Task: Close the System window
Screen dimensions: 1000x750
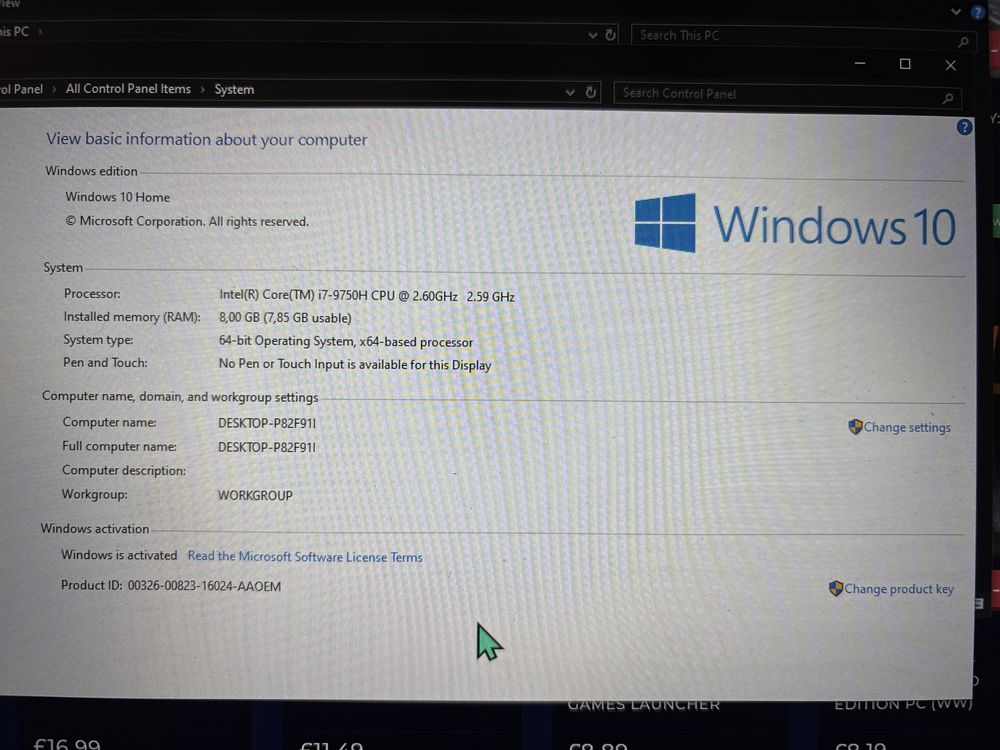Action: click(x=950, y=65)
